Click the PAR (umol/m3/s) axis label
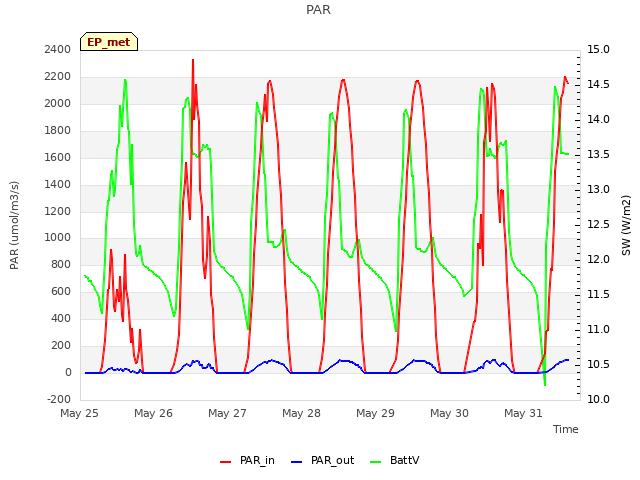 coord(14,225)
